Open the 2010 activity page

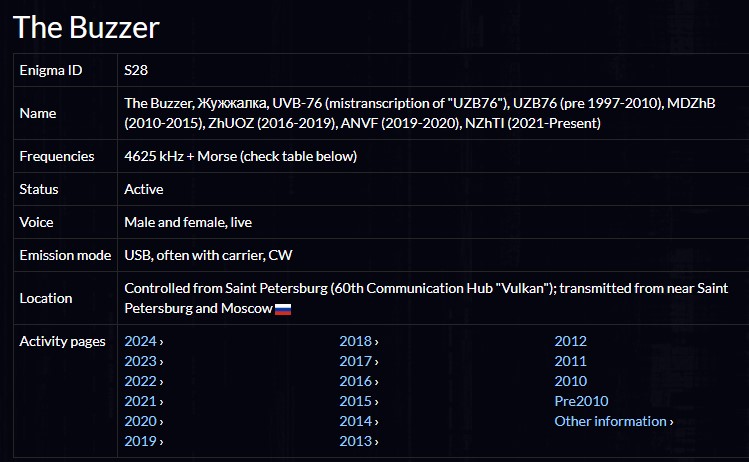point(571,381)
